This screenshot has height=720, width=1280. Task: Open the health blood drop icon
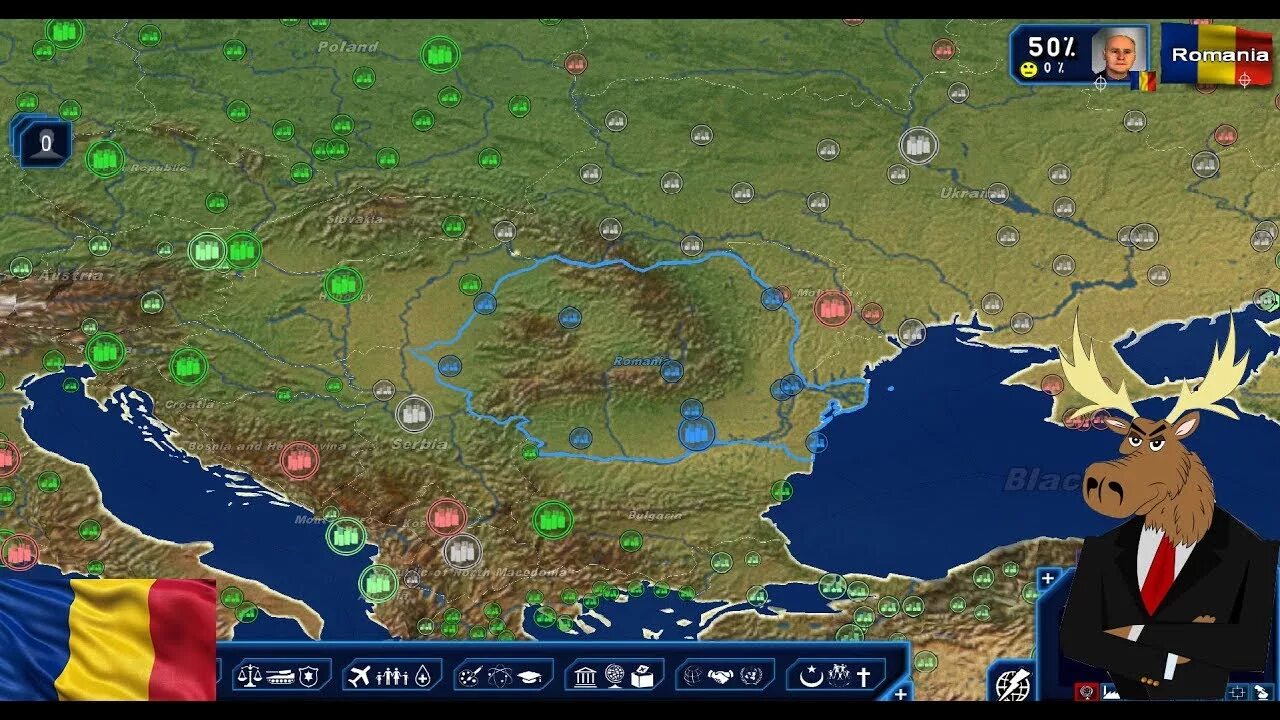[x=423, y=678]
